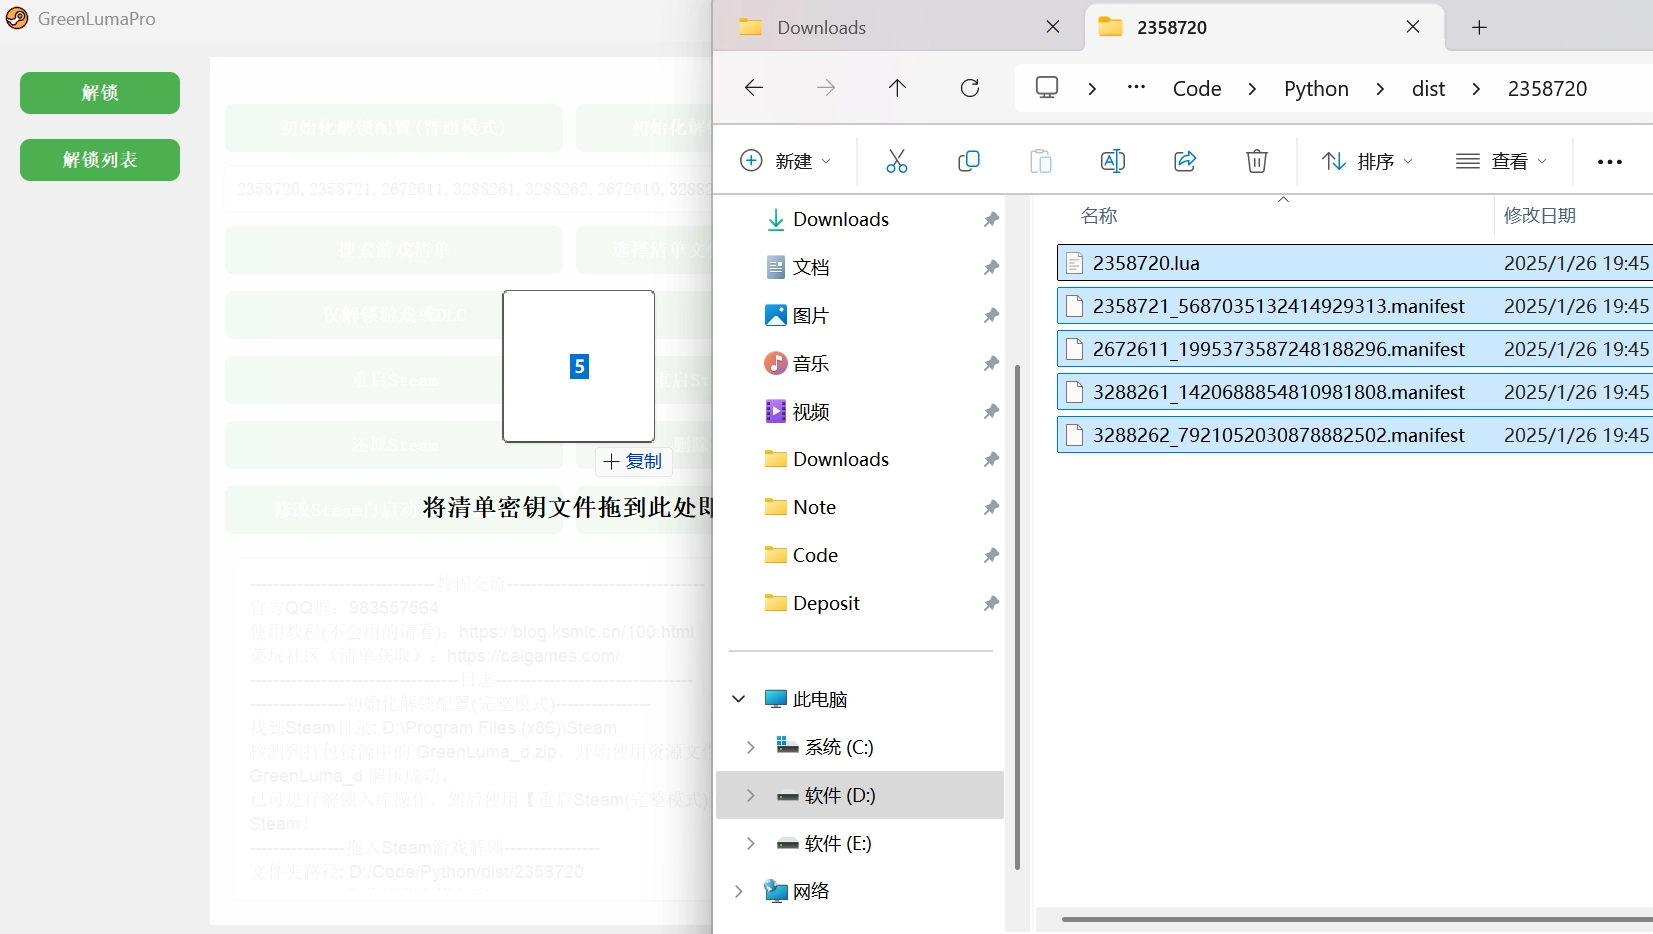Expand chevron after the monitor icon

(x=1092, y=89)
